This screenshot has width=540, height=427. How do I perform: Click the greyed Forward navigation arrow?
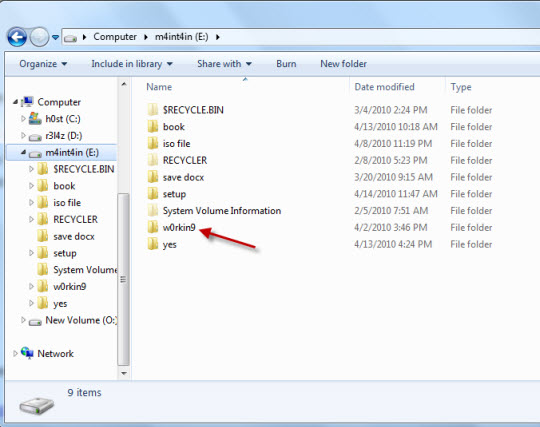39,37
